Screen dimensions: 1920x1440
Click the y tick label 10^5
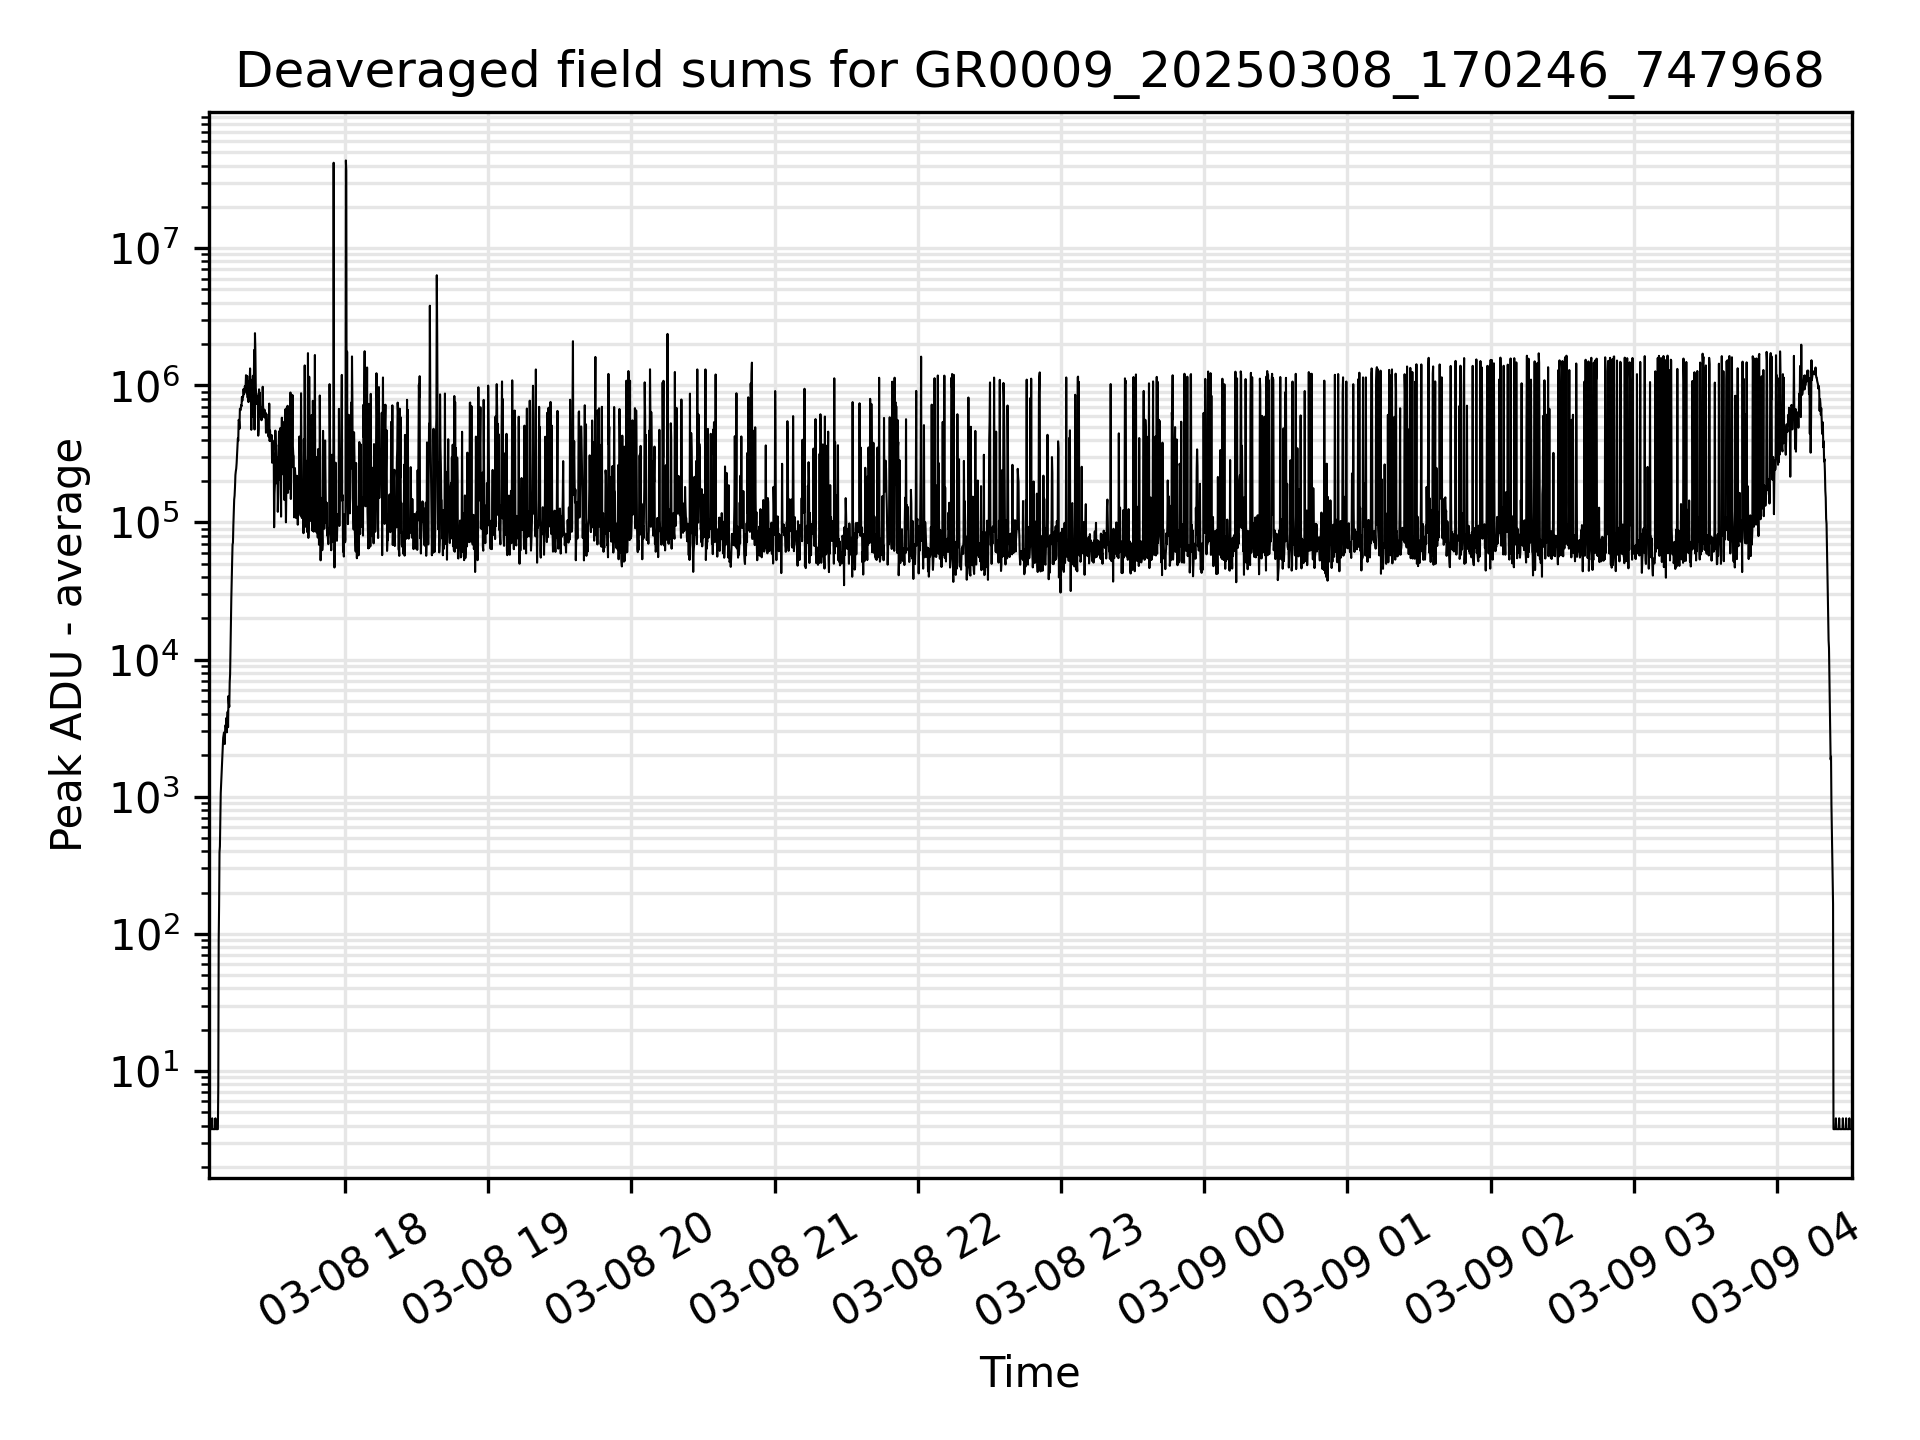point(145,522)
